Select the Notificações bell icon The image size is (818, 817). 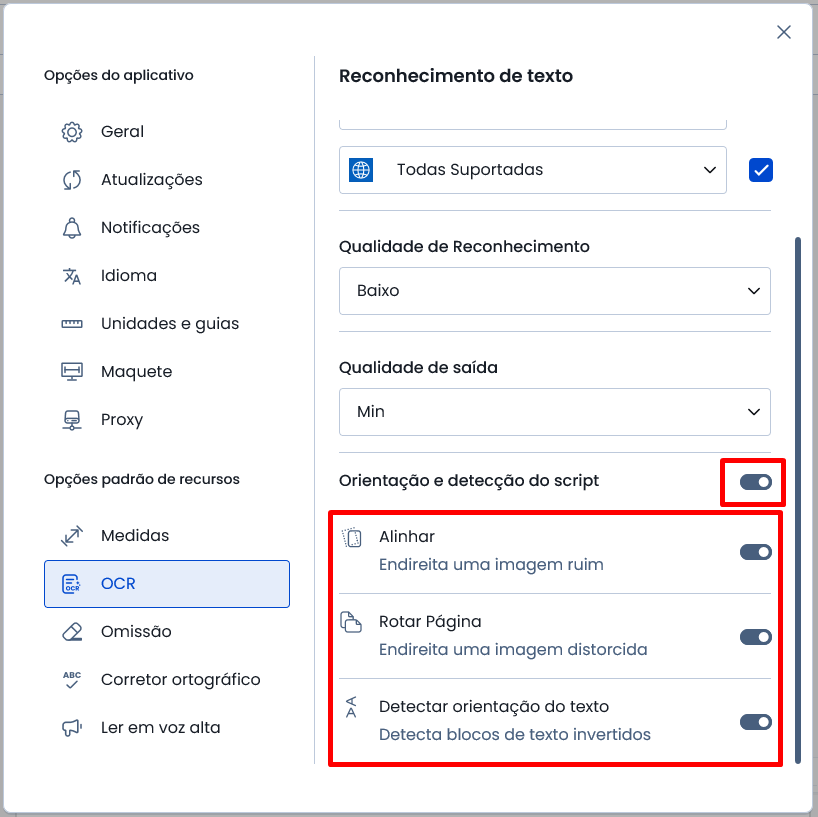click(72, 228)
